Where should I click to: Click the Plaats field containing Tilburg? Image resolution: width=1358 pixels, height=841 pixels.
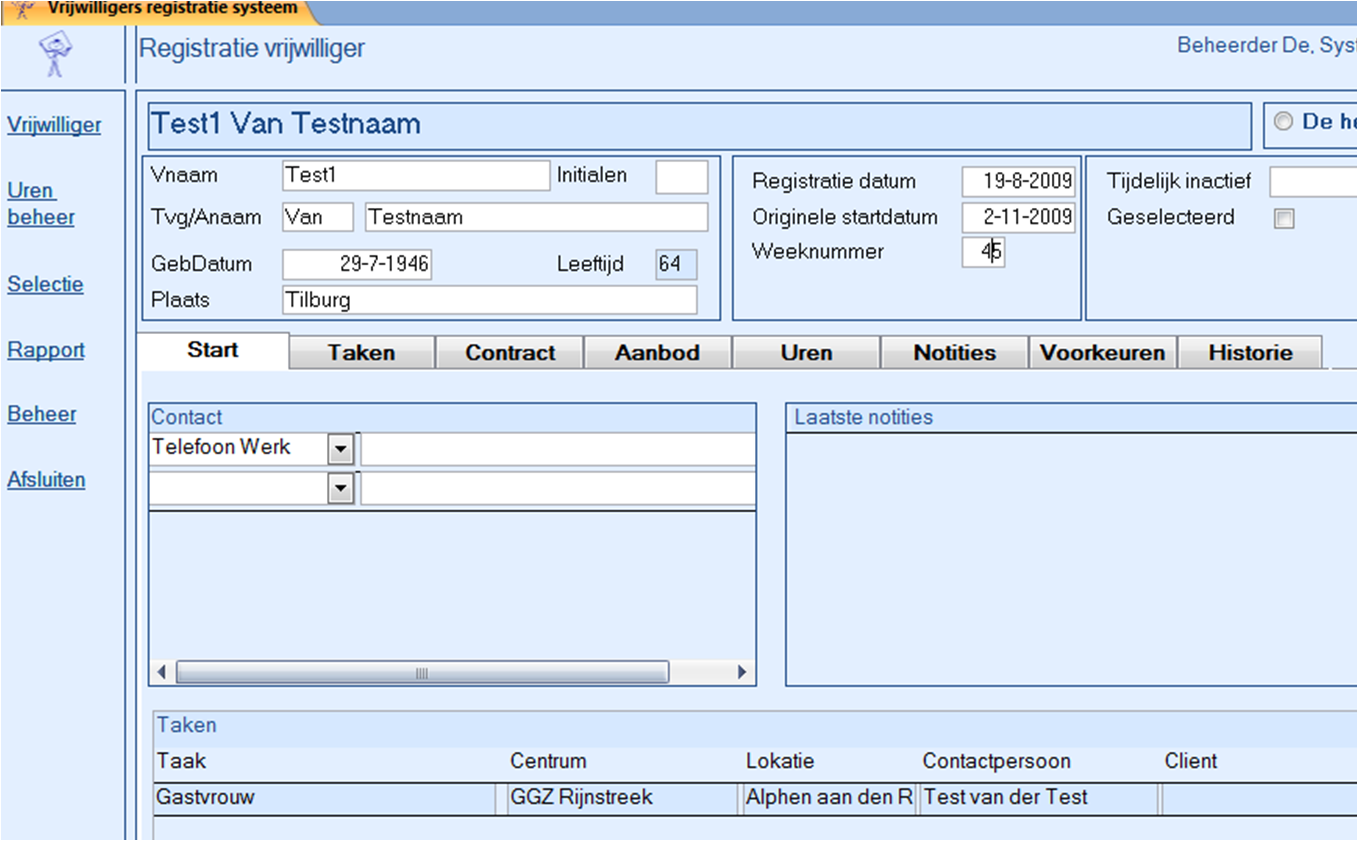point(490,300)
